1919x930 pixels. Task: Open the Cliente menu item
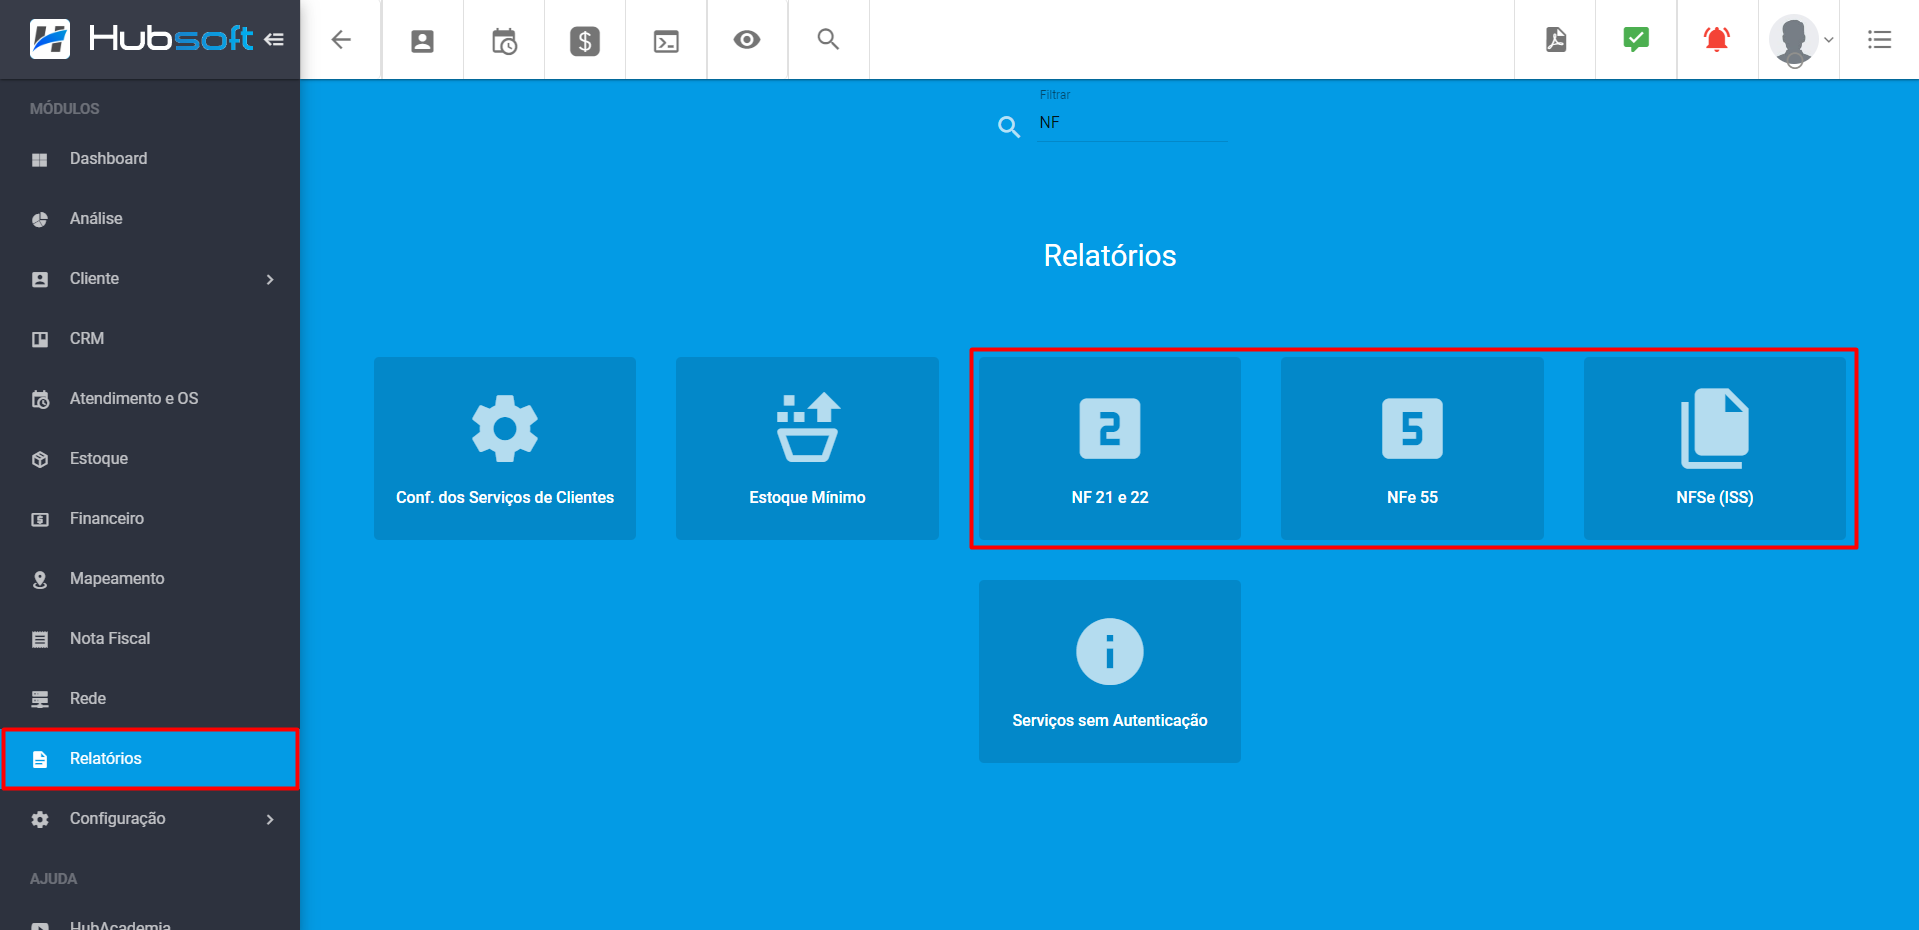pos(150,279)
